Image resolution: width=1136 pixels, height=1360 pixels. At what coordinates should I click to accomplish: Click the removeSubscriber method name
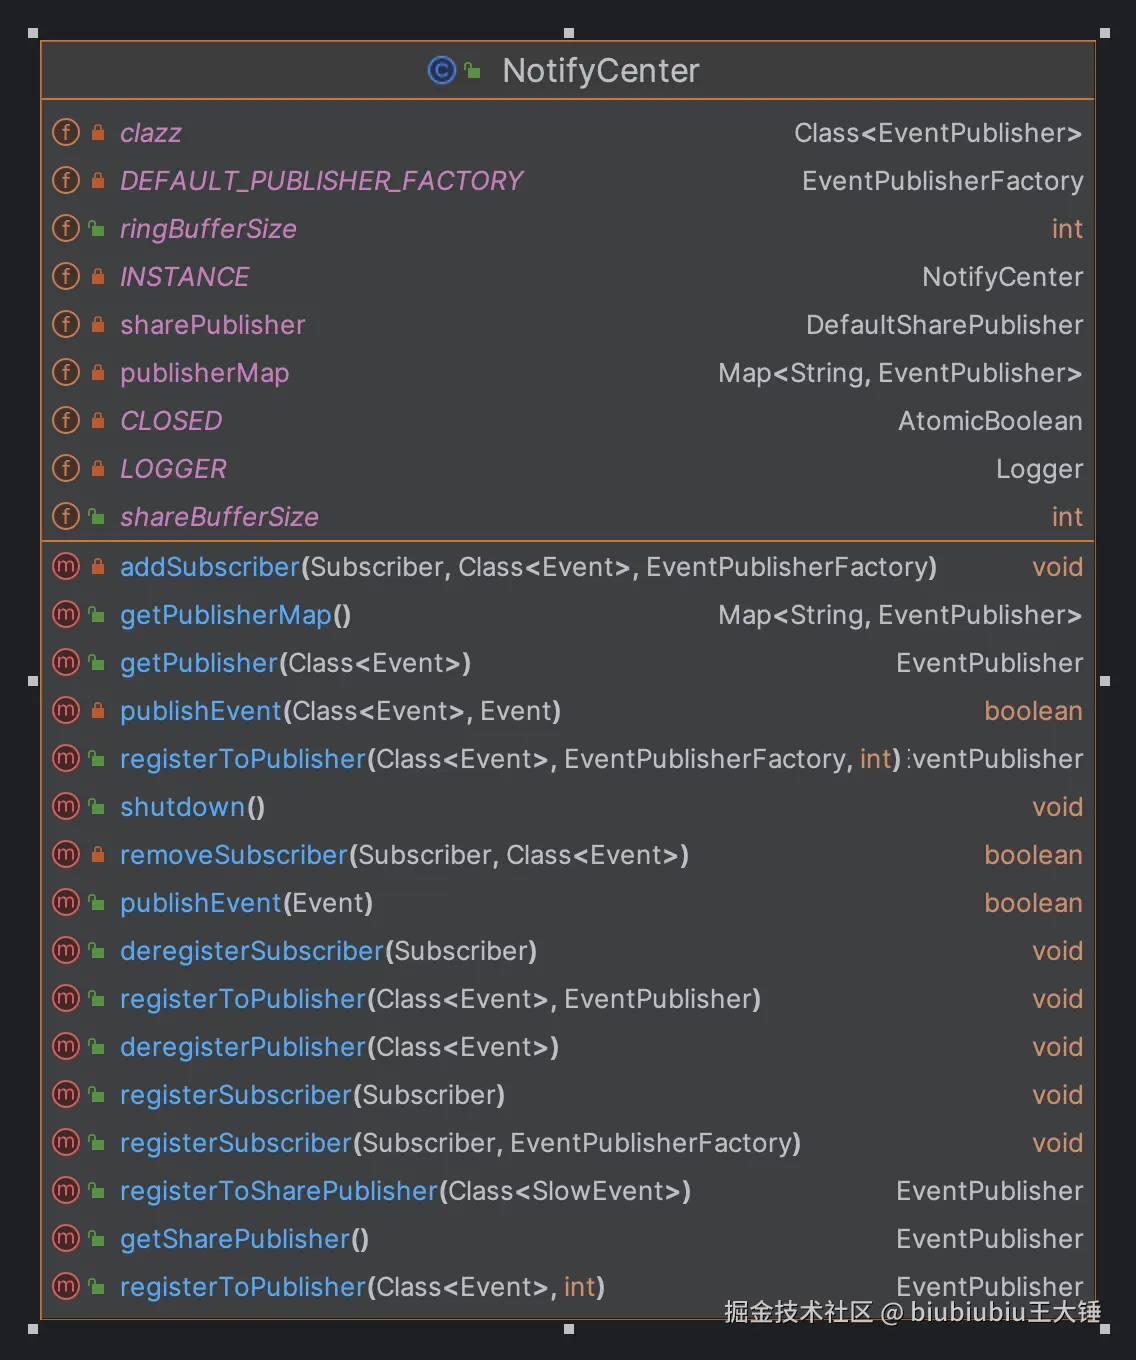coord(233,855)
